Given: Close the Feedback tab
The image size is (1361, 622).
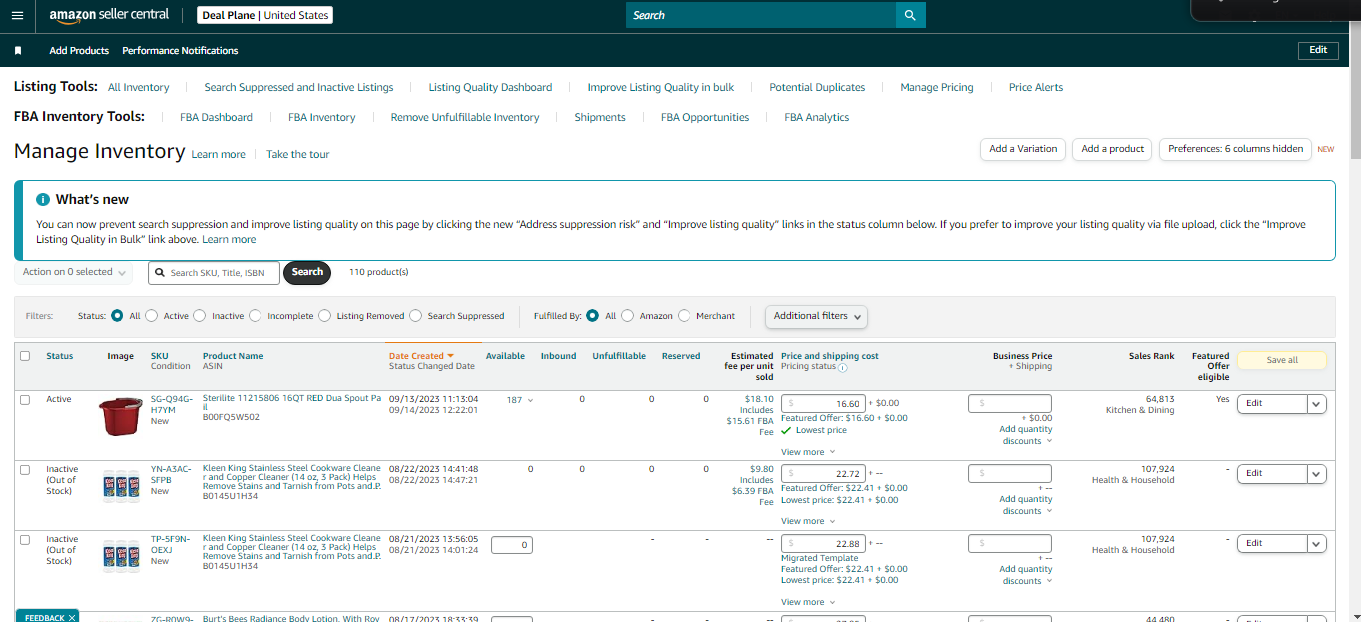Looking at the screenshot, I should (x=72, y=618).
